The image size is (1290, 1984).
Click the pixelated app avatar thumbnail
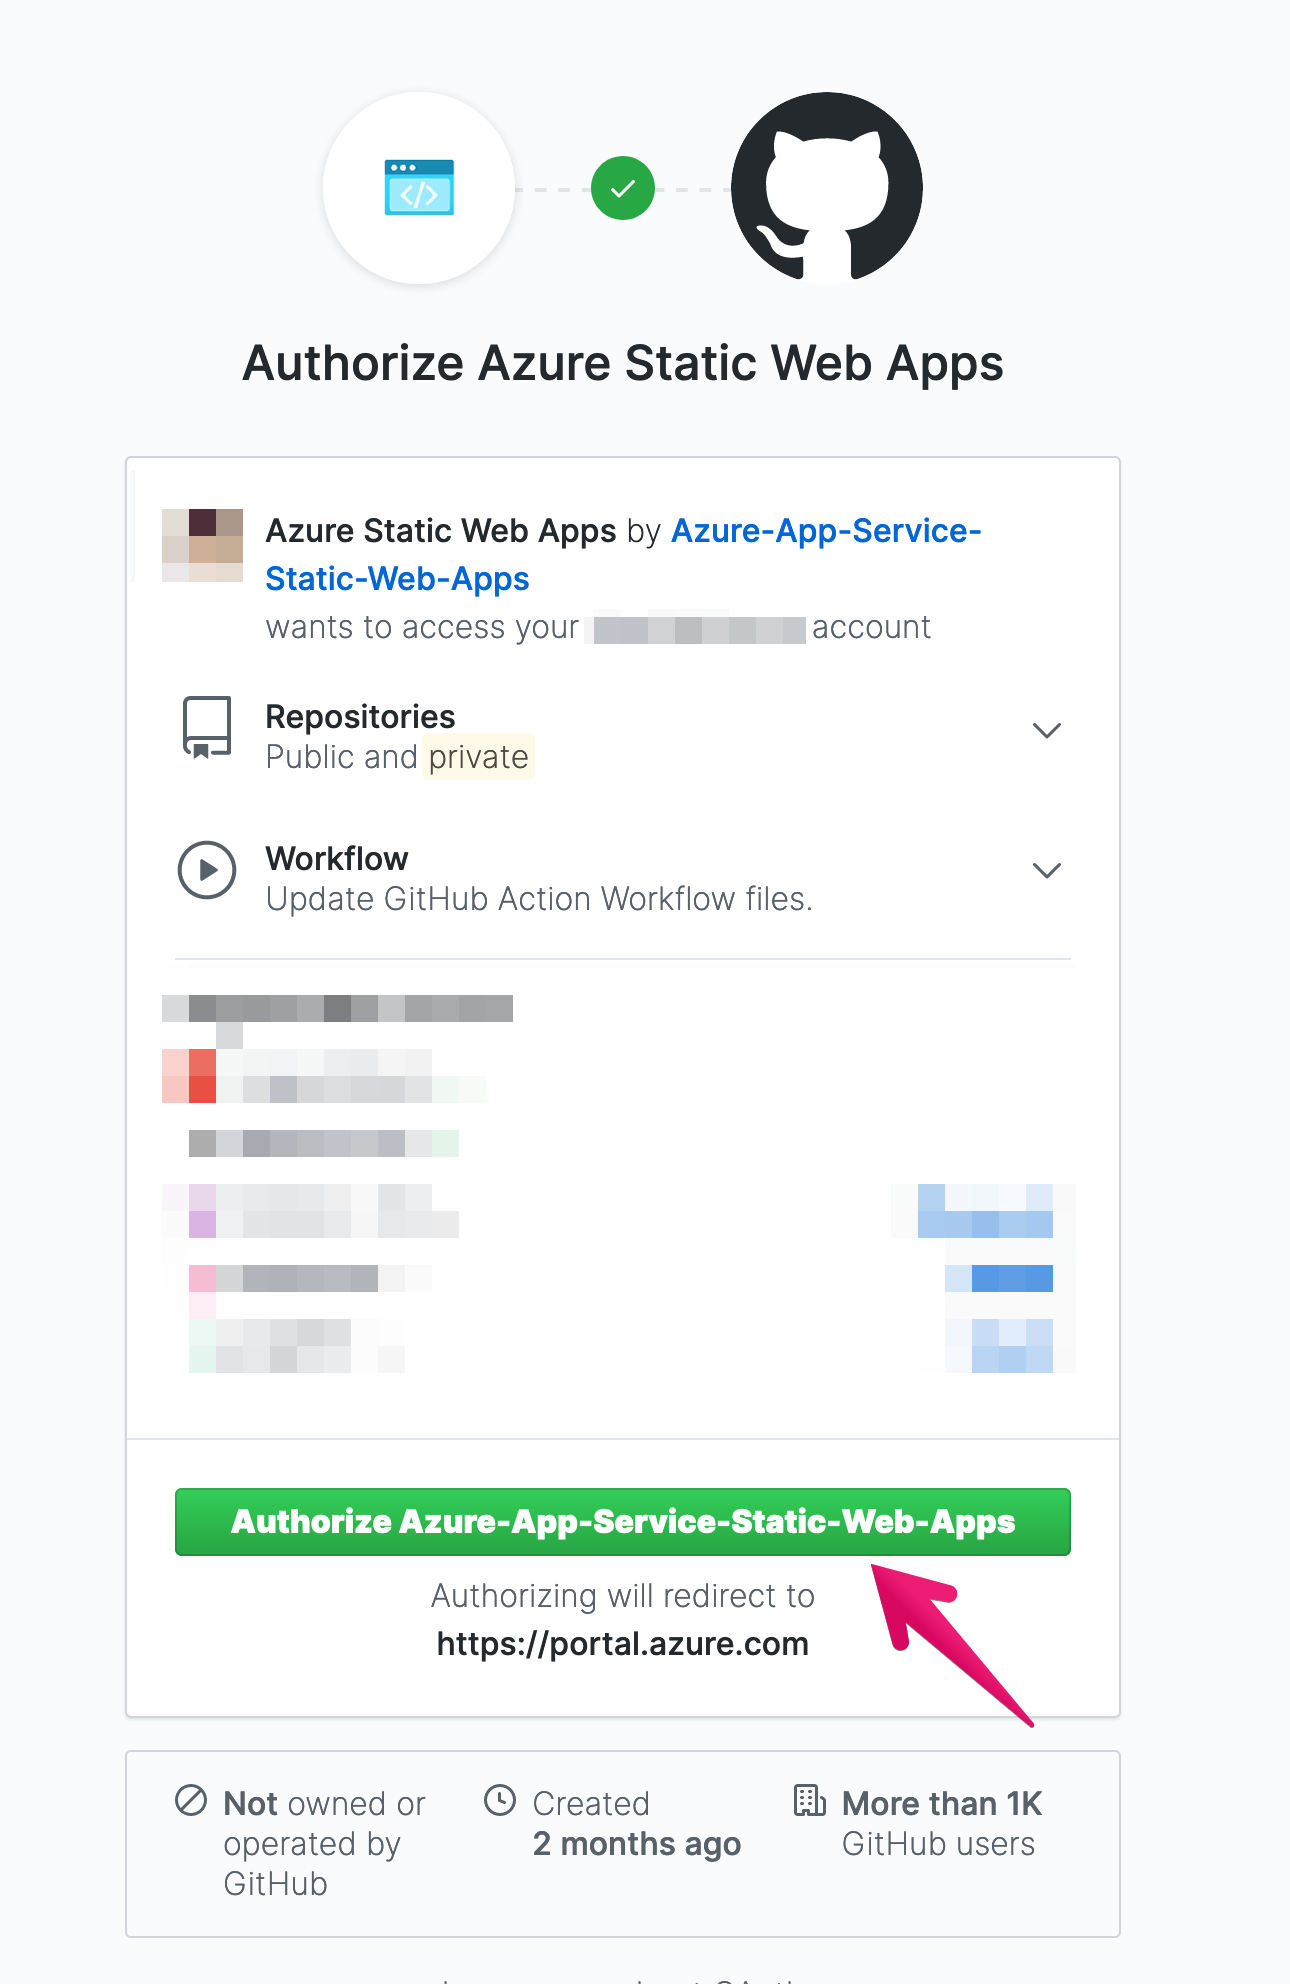pos(203,545)
